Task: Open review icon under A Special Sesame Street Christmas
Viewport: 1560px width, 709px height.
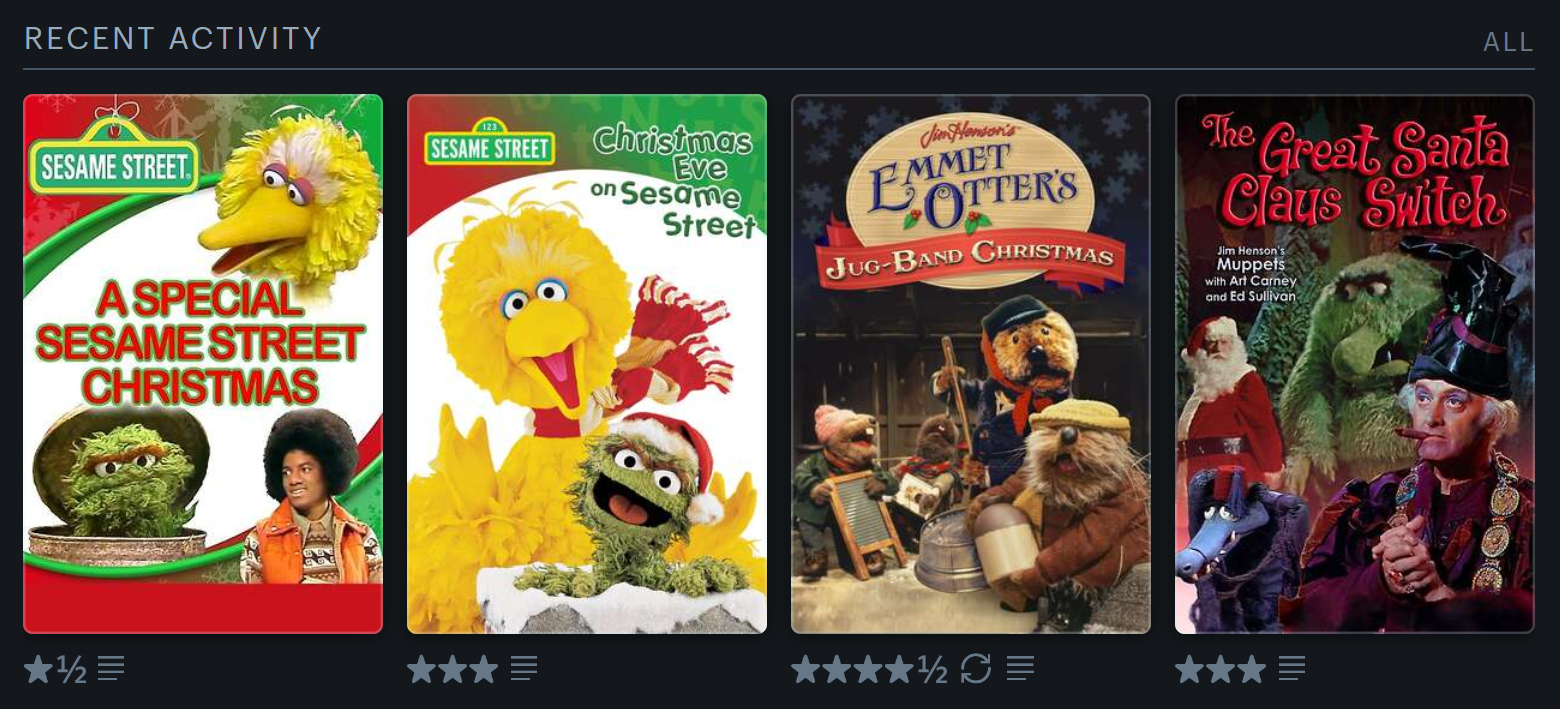Action: 111,668
